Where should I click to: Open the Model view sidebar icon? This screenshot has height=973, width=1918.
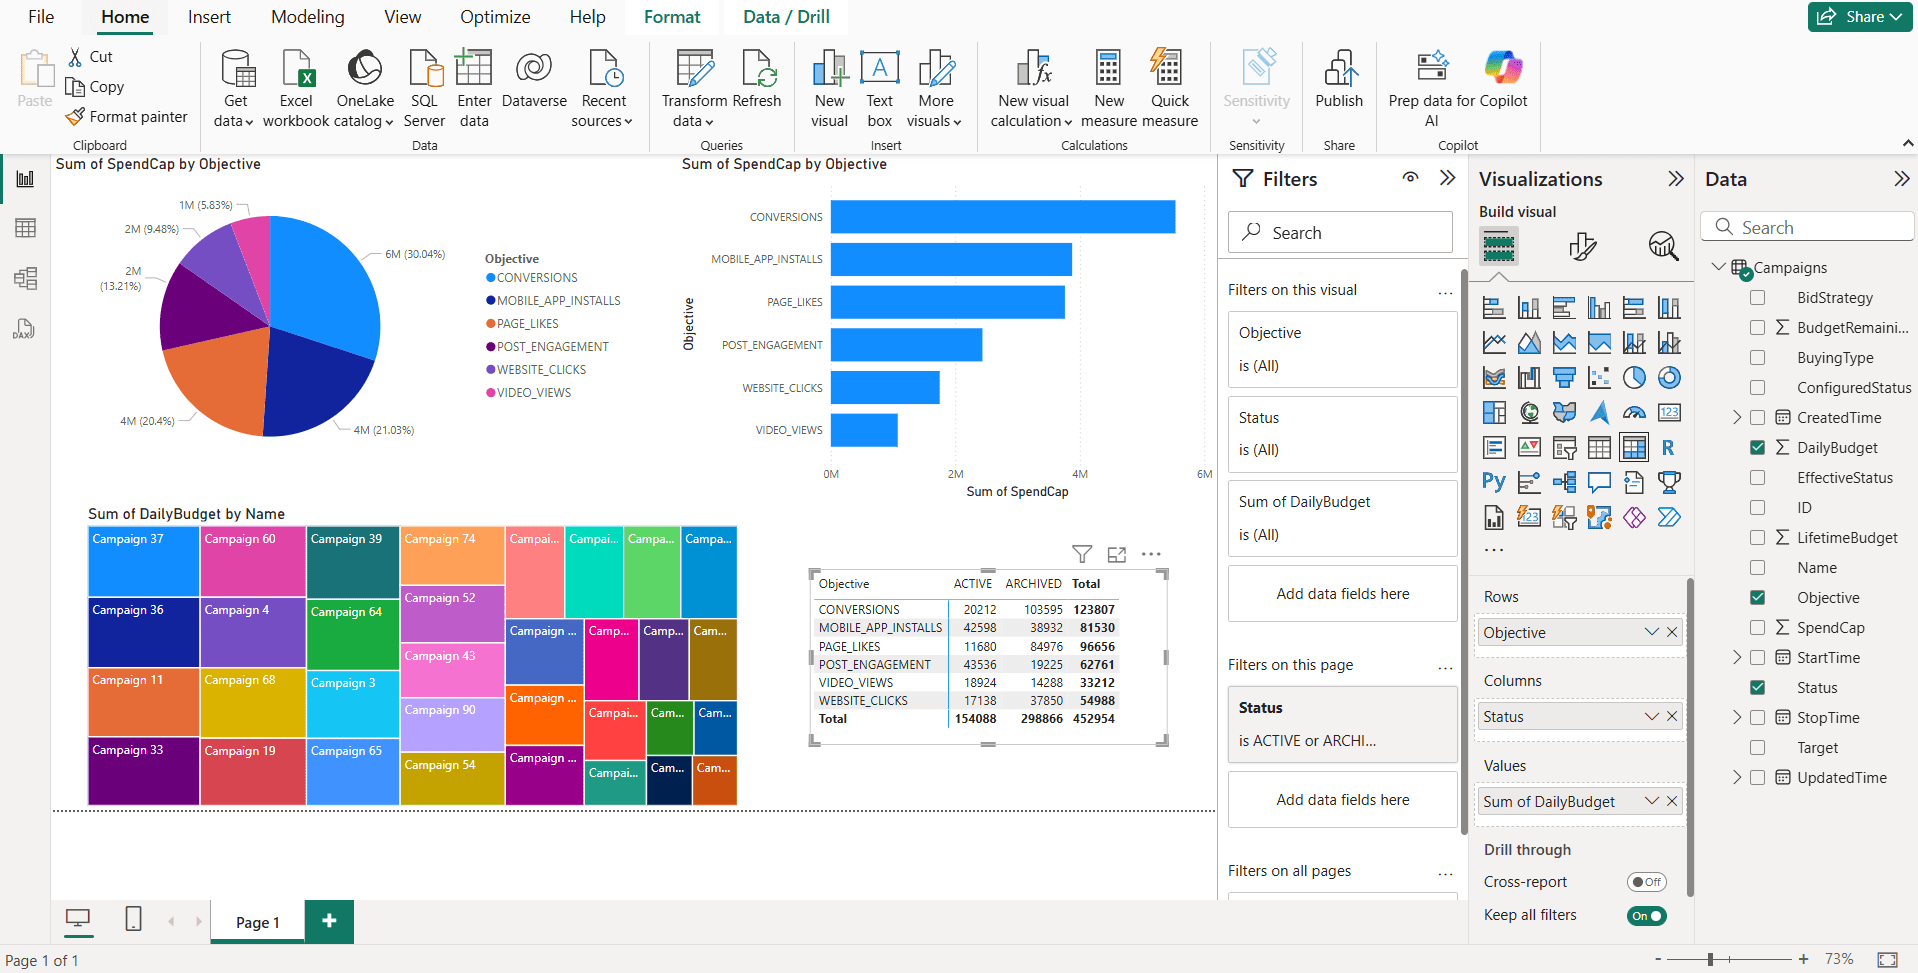25,278
